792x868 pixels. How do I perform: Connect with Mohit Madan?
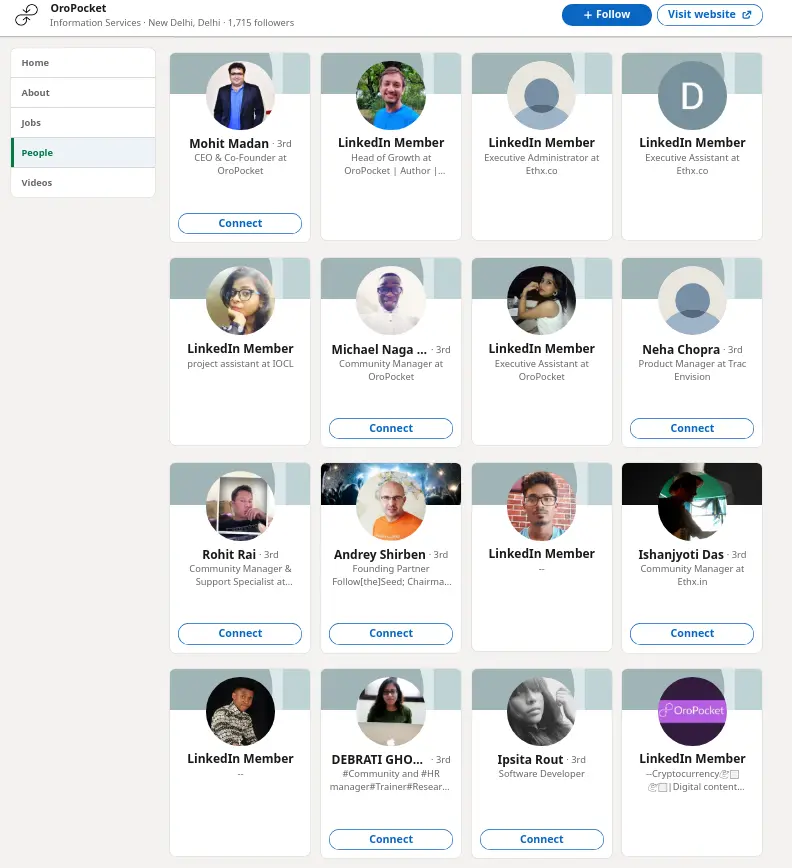coord(240,223)
